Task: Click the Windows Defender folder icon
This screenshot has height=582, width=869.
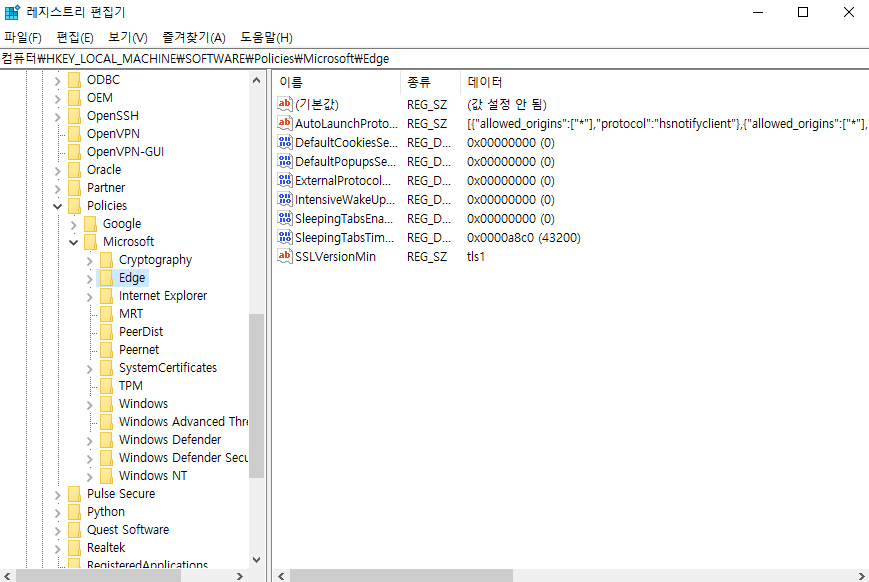Action: tap(106, 440)
